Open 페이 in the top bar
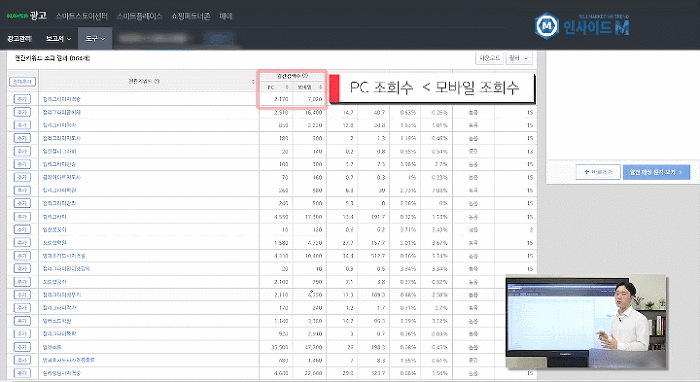This screenshot has width=700, height=382. [x=226, y=16]
